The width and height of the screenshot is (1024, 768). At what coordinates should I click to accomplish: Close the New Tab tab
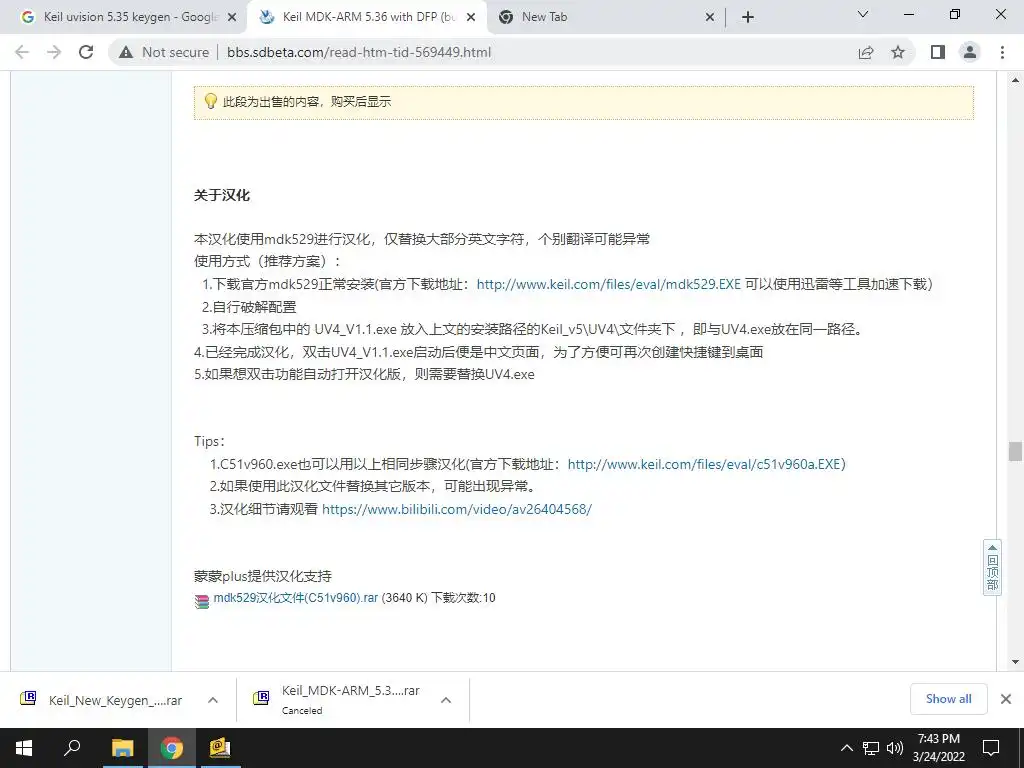pyautogui.click(x=710, y=18)
